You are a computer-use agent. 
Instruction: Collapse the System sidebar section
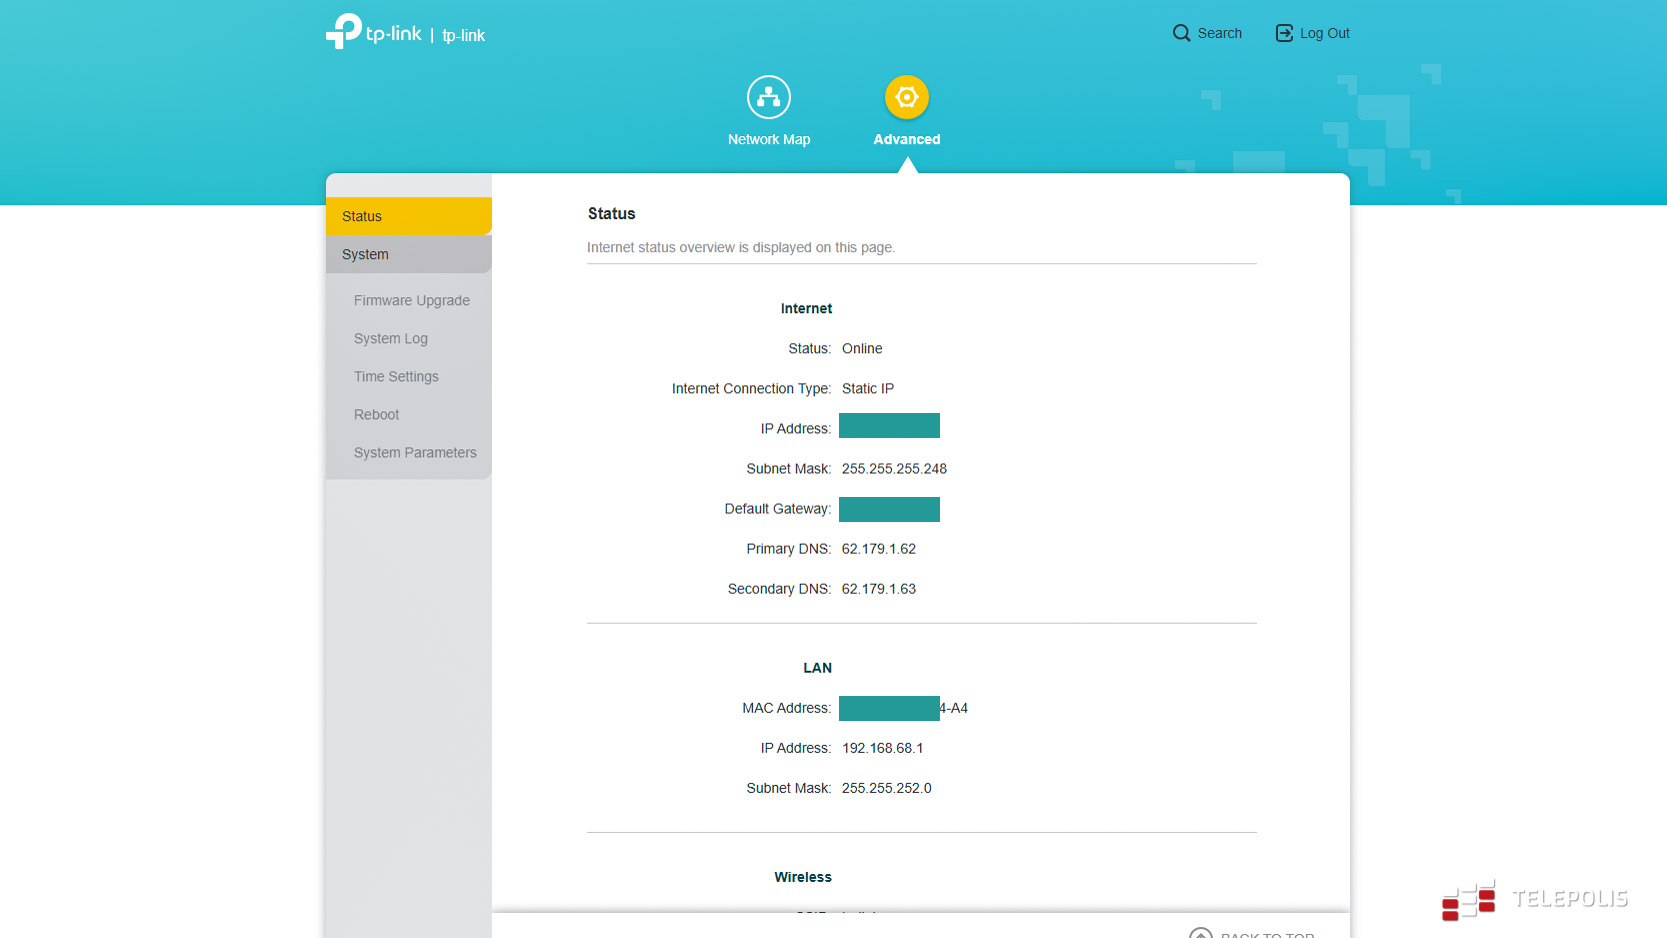point(408,254)
